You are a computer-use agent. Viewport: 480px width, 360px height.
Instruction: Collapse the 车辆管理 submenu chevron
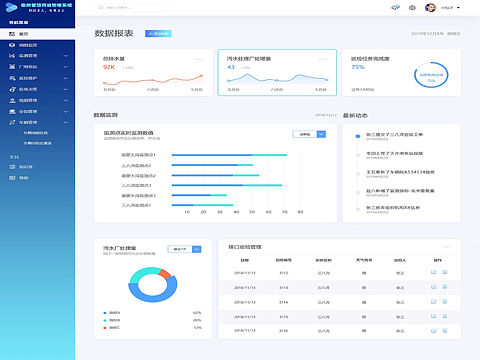coord(66,122)
